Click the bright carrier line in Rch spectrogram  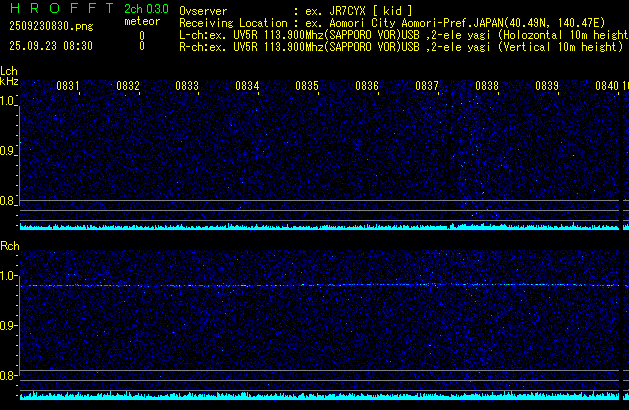coord(320,285)
